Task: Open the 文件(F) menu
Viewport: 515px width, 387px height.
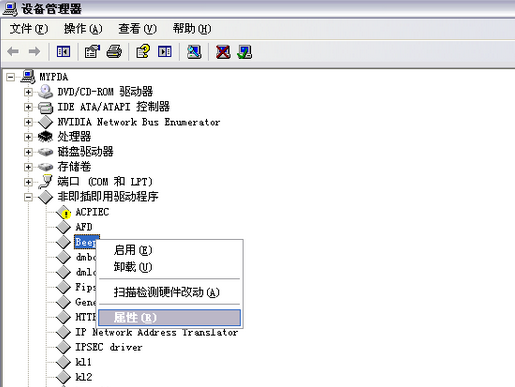Action: (x=29, y=29)
